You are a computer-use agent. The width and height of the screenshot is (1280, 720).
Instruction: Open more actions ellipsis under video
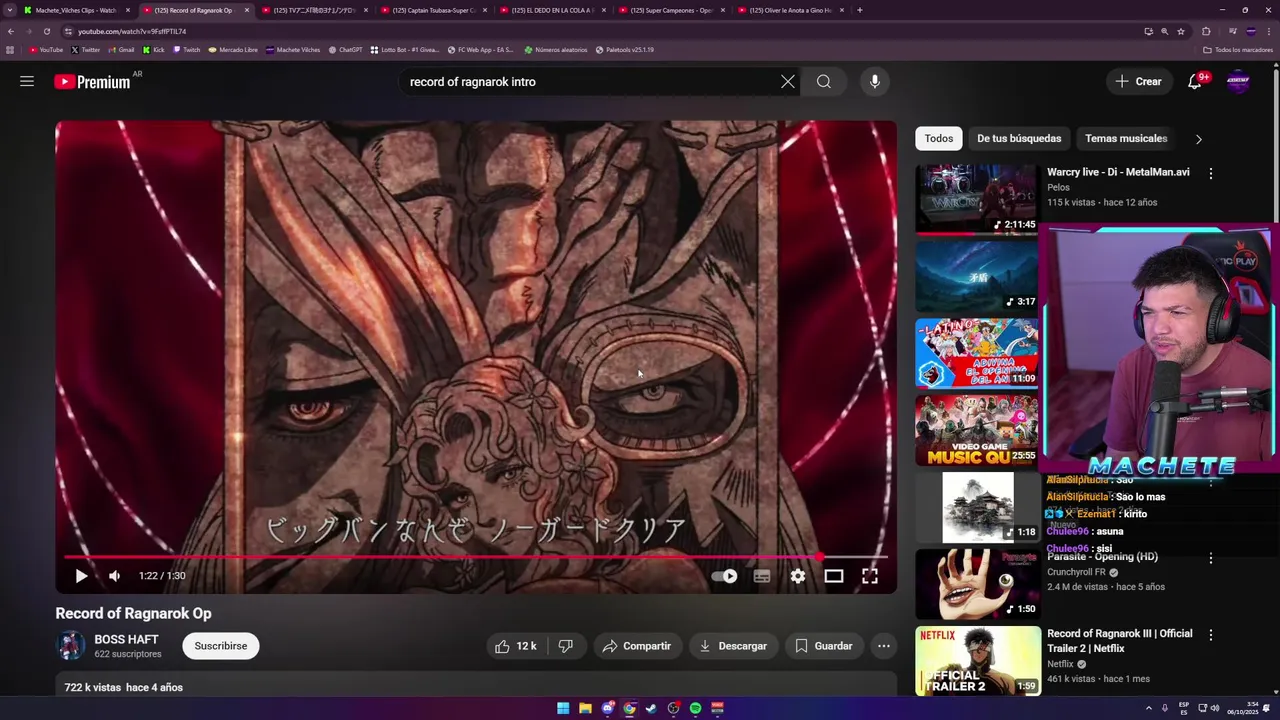click(x=884, y=646)
